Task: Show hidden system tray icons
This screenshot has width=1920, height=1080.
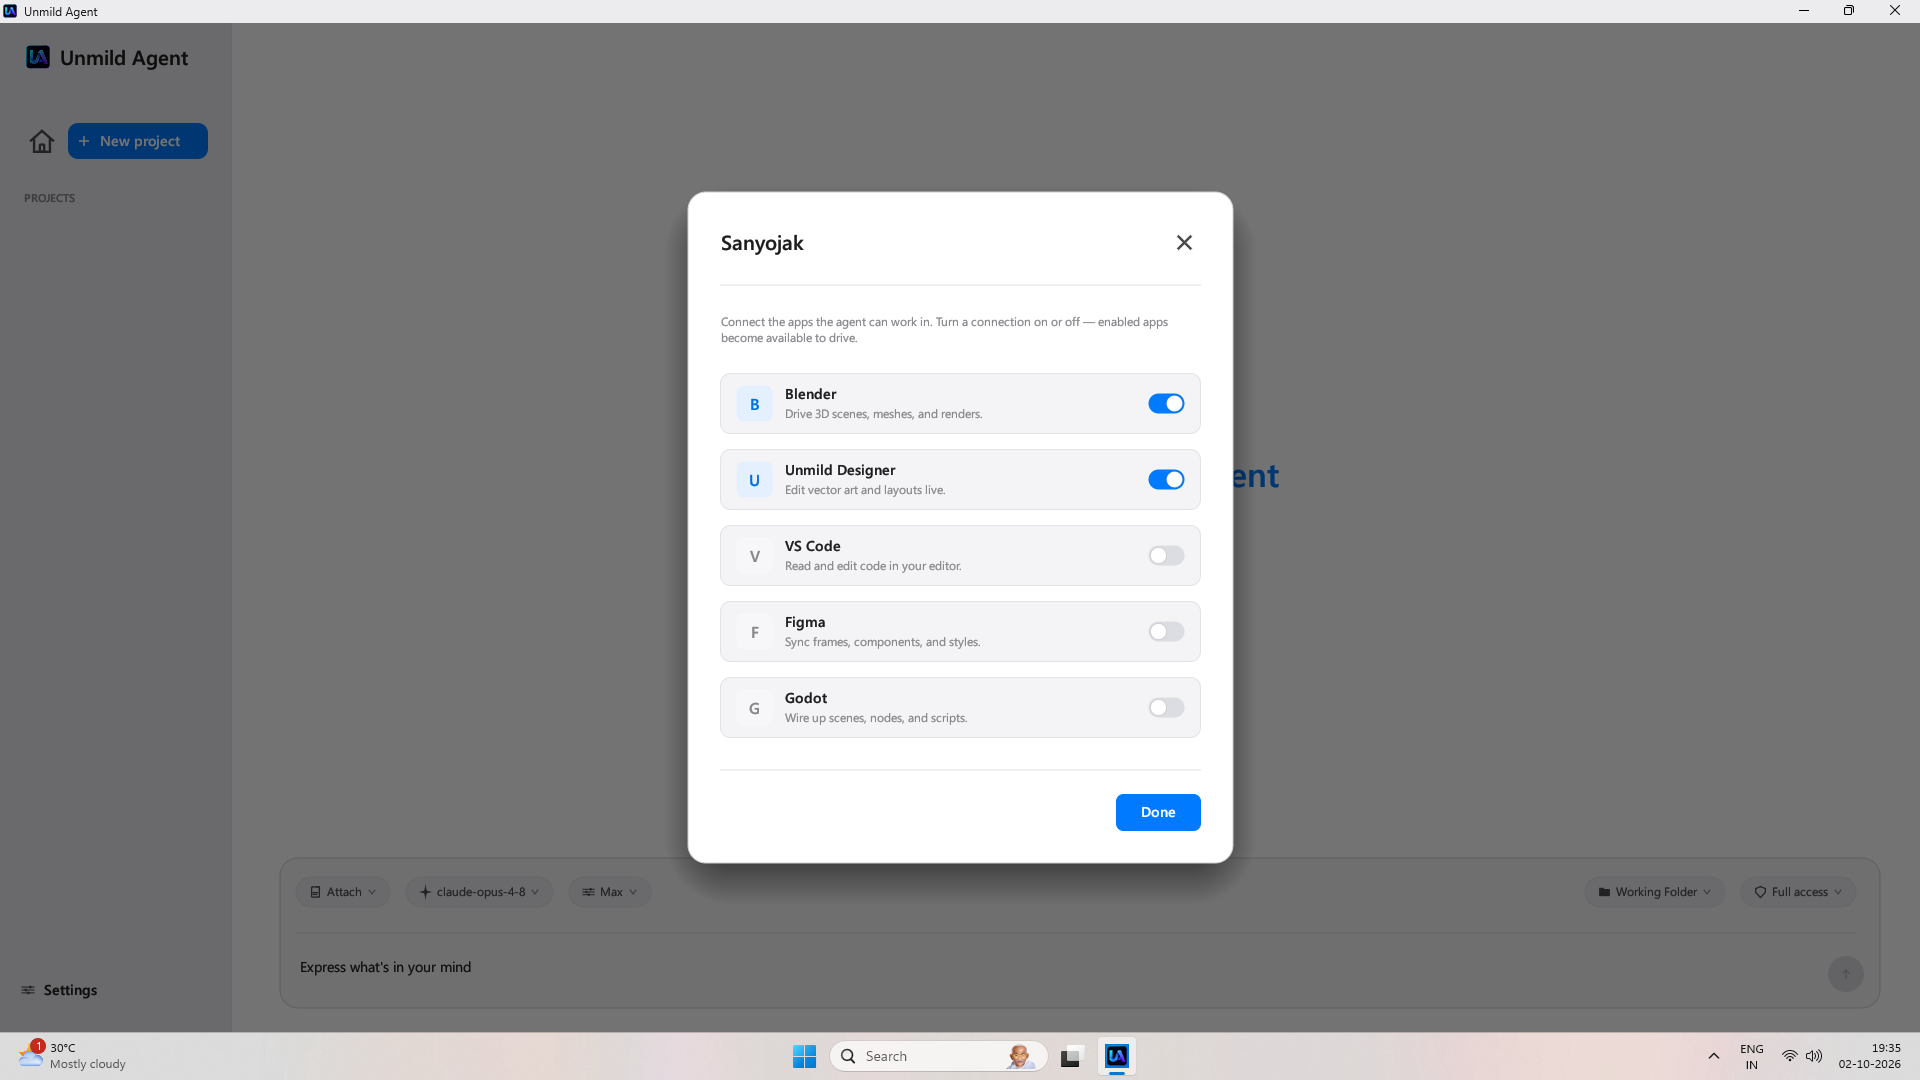Action: tap(1713, 1056)
